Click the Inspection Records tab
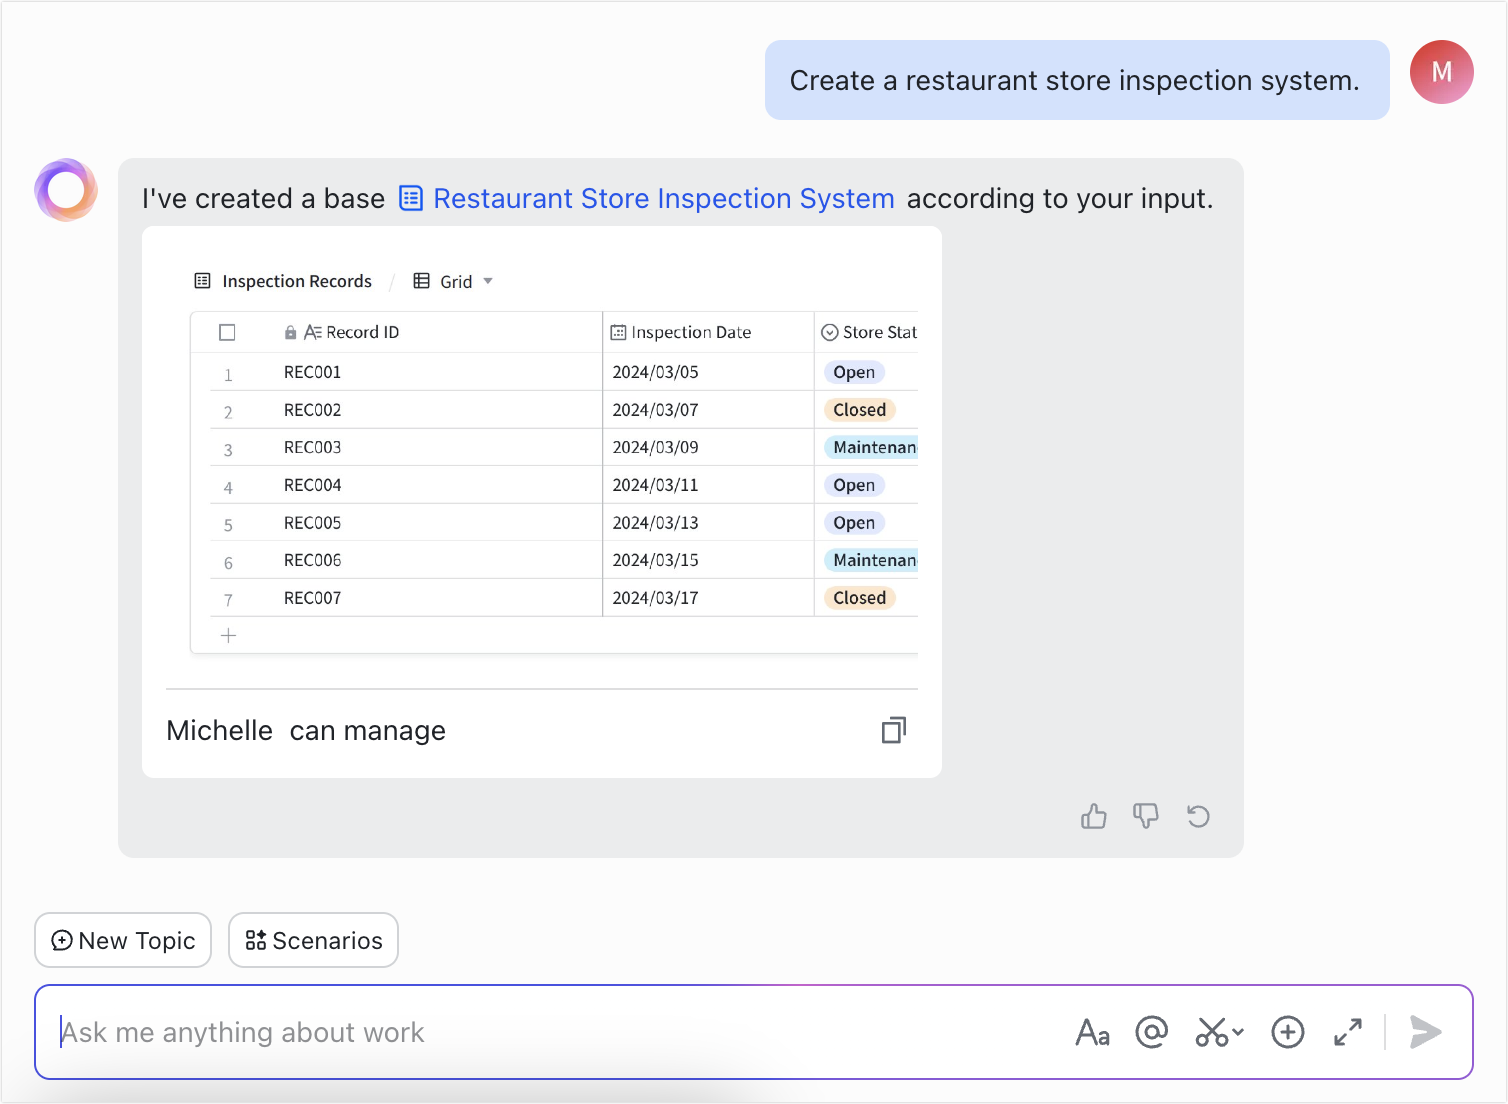1508x1104 pixels. point(283,281)
